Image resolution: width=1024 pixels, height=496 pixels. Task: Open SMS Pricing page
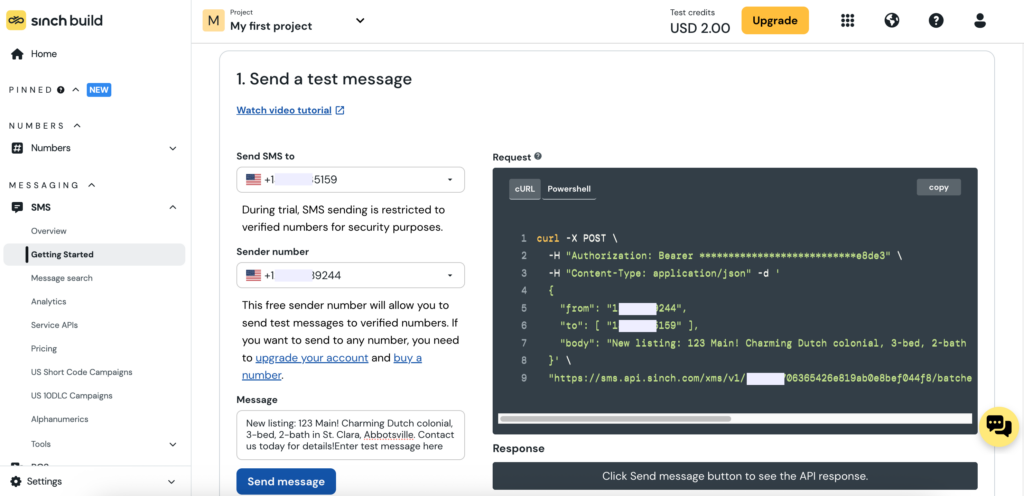click(x=44, y=349)
